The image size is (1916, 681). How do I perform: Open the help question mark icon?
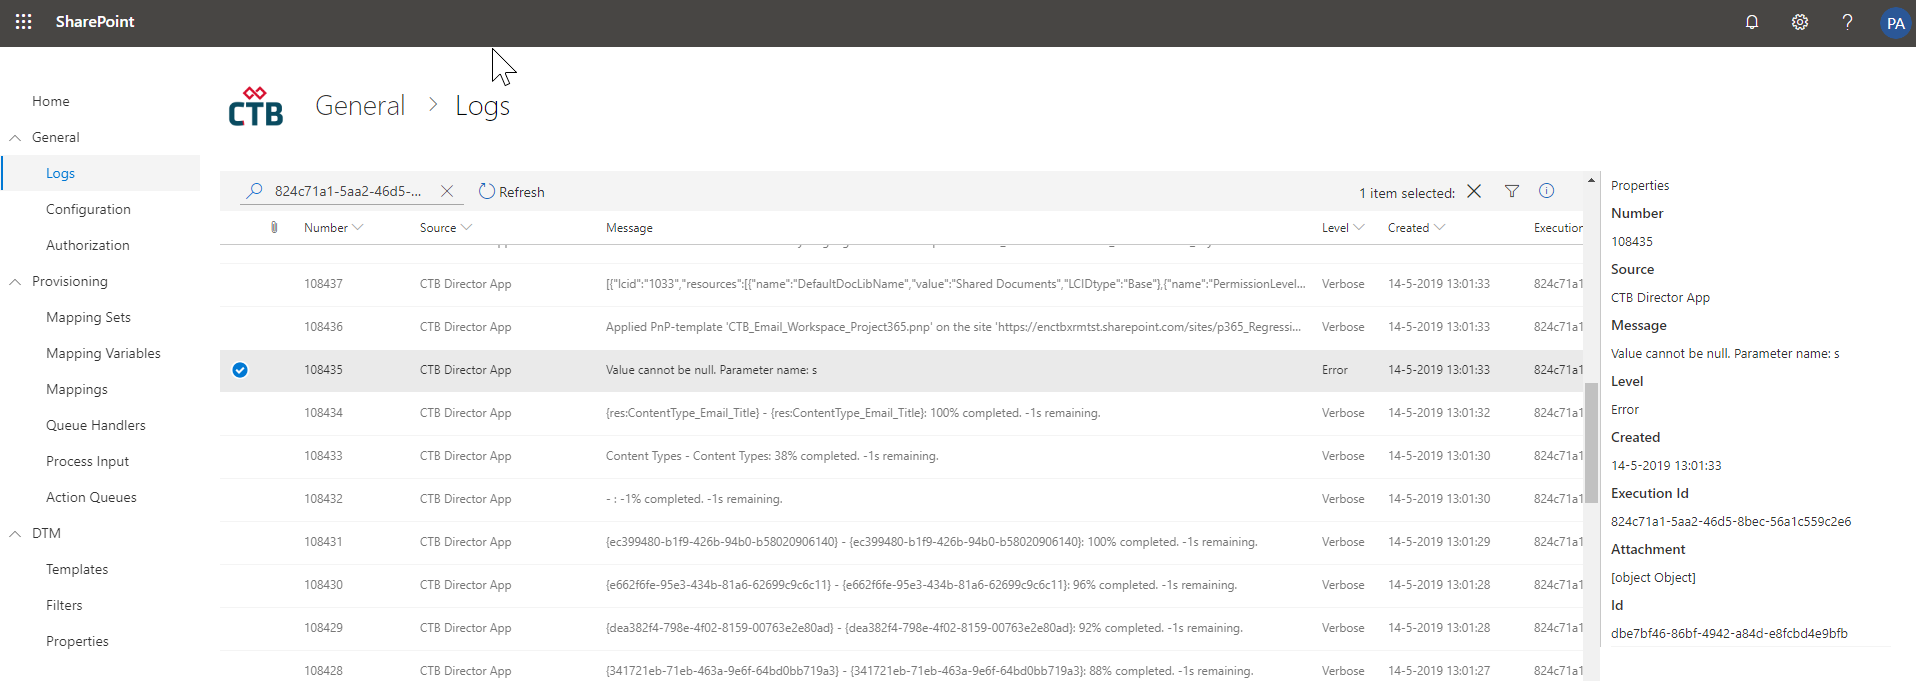point(1847,22)
